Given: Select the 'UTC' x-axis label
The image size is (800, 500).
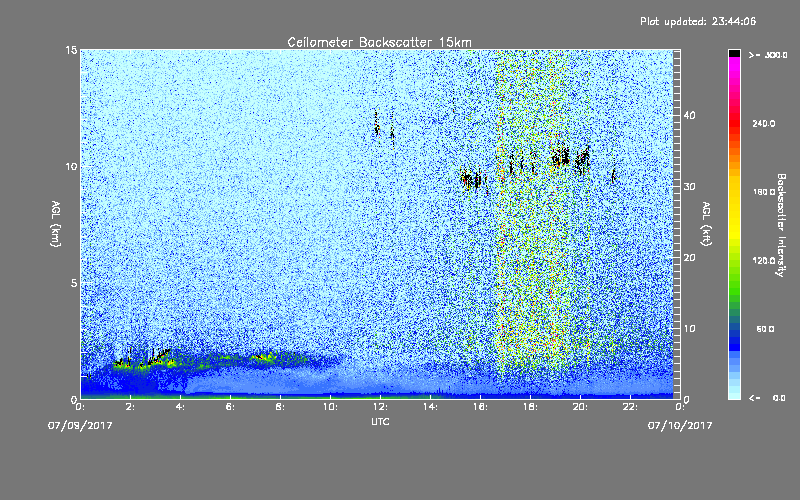Looking at the screenshot, I should [380, 421].
